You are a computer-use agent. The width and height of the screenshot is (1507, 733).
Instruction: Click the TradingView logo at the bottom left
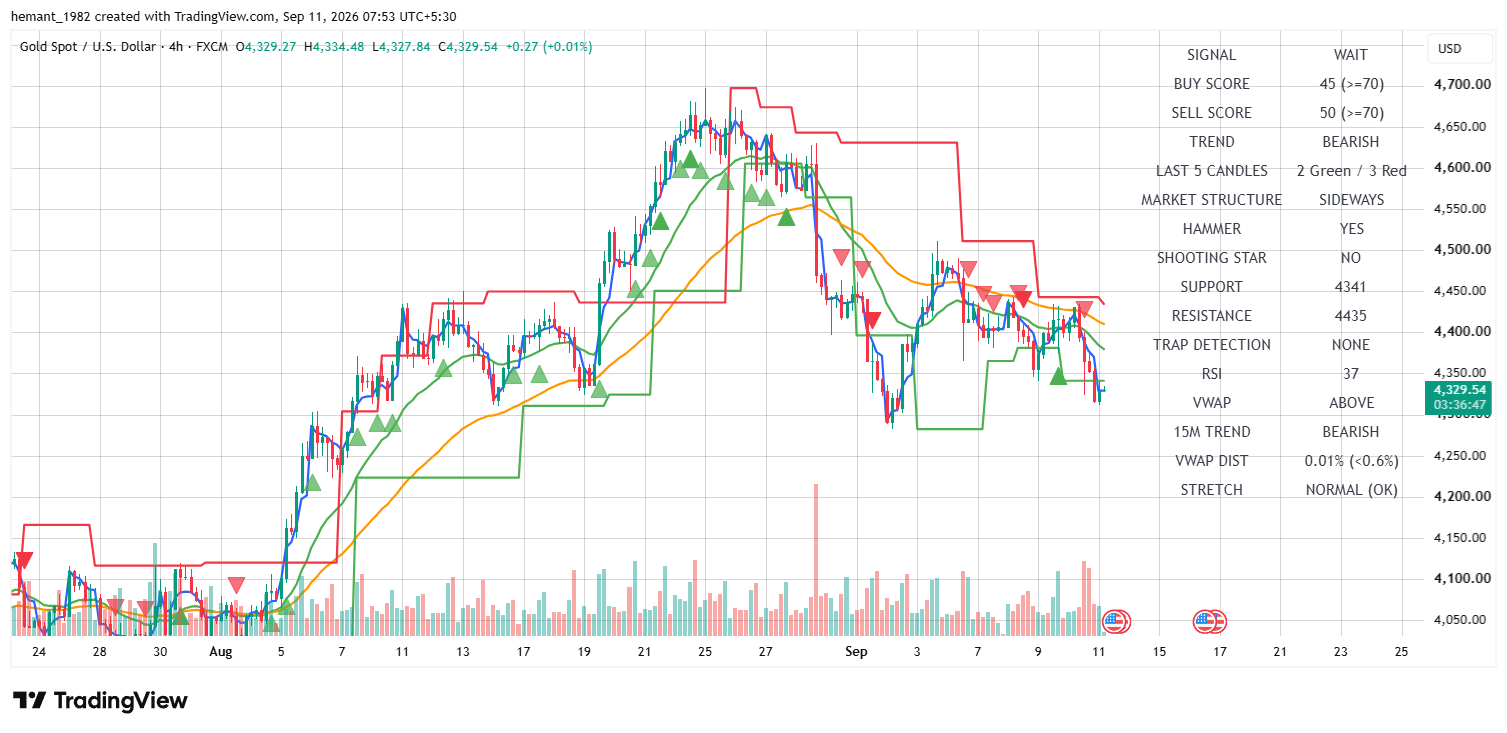tap(100, 700)
